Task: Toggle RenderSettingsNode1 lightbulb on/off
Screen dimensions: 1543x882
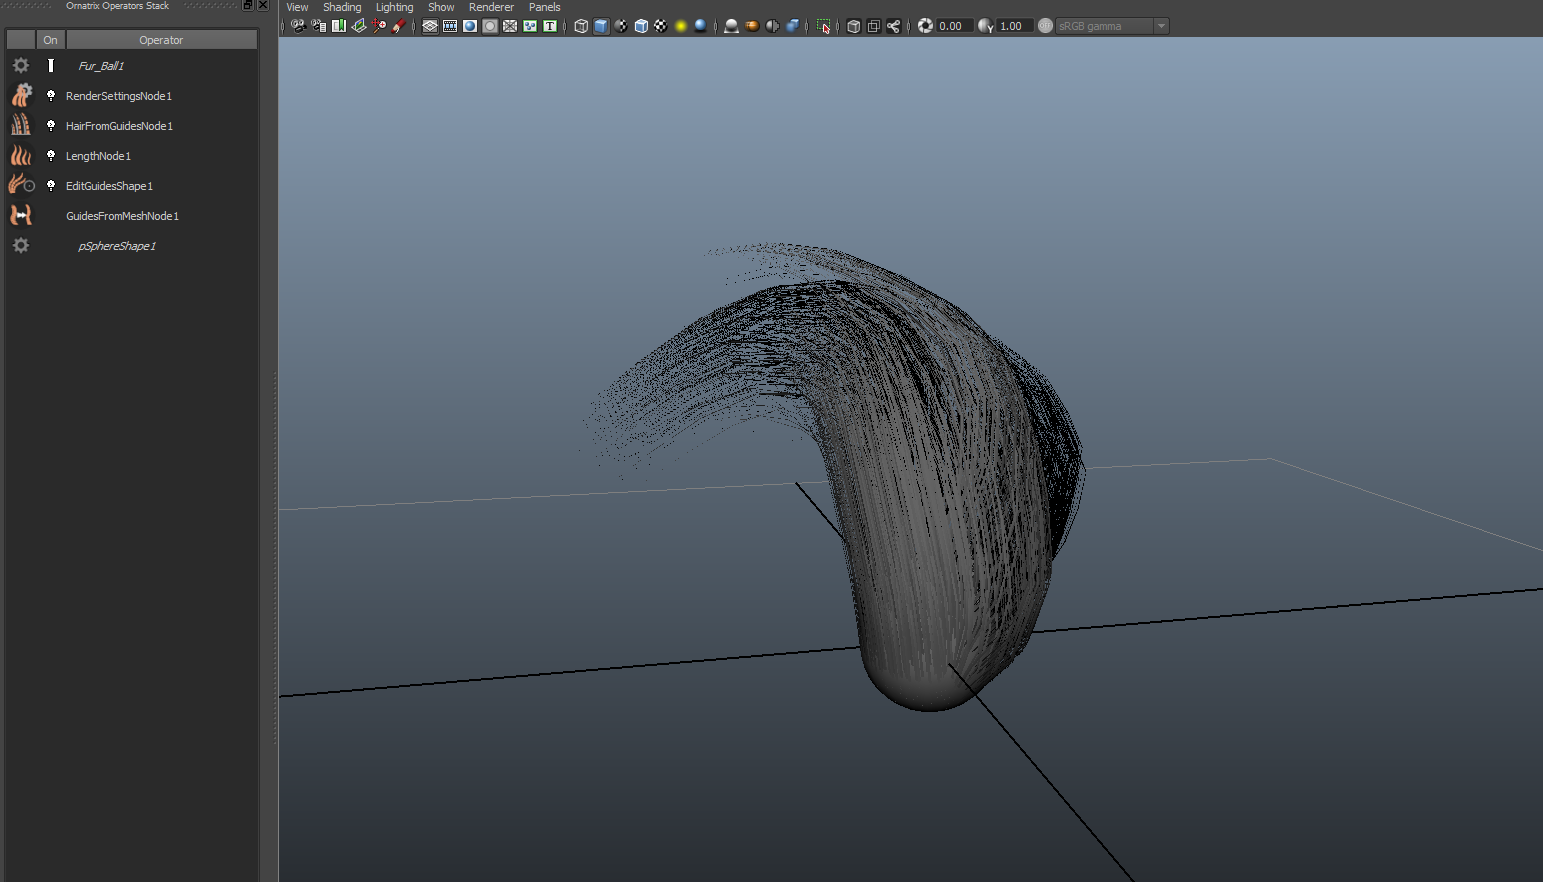Action: (x=51, y=95)
